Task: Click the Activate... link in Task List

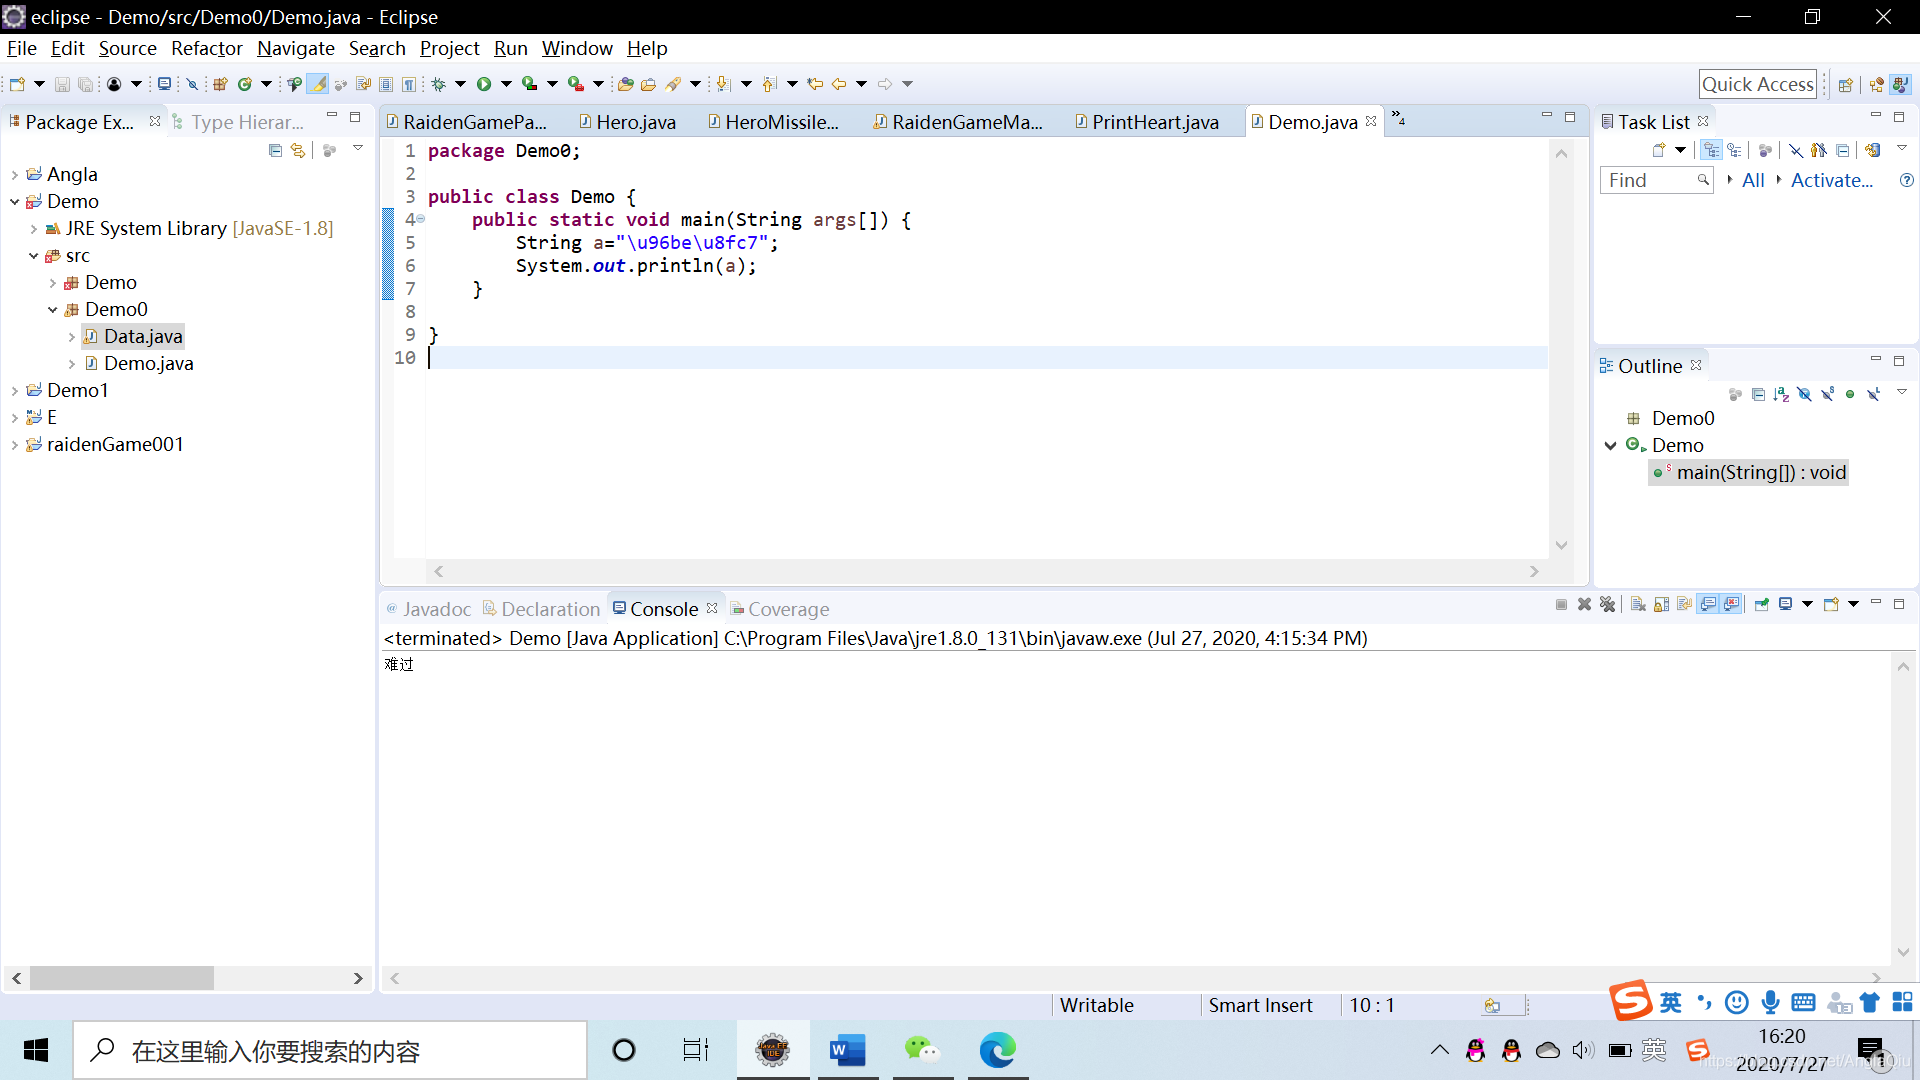Action: click(x=1831, y=180)
